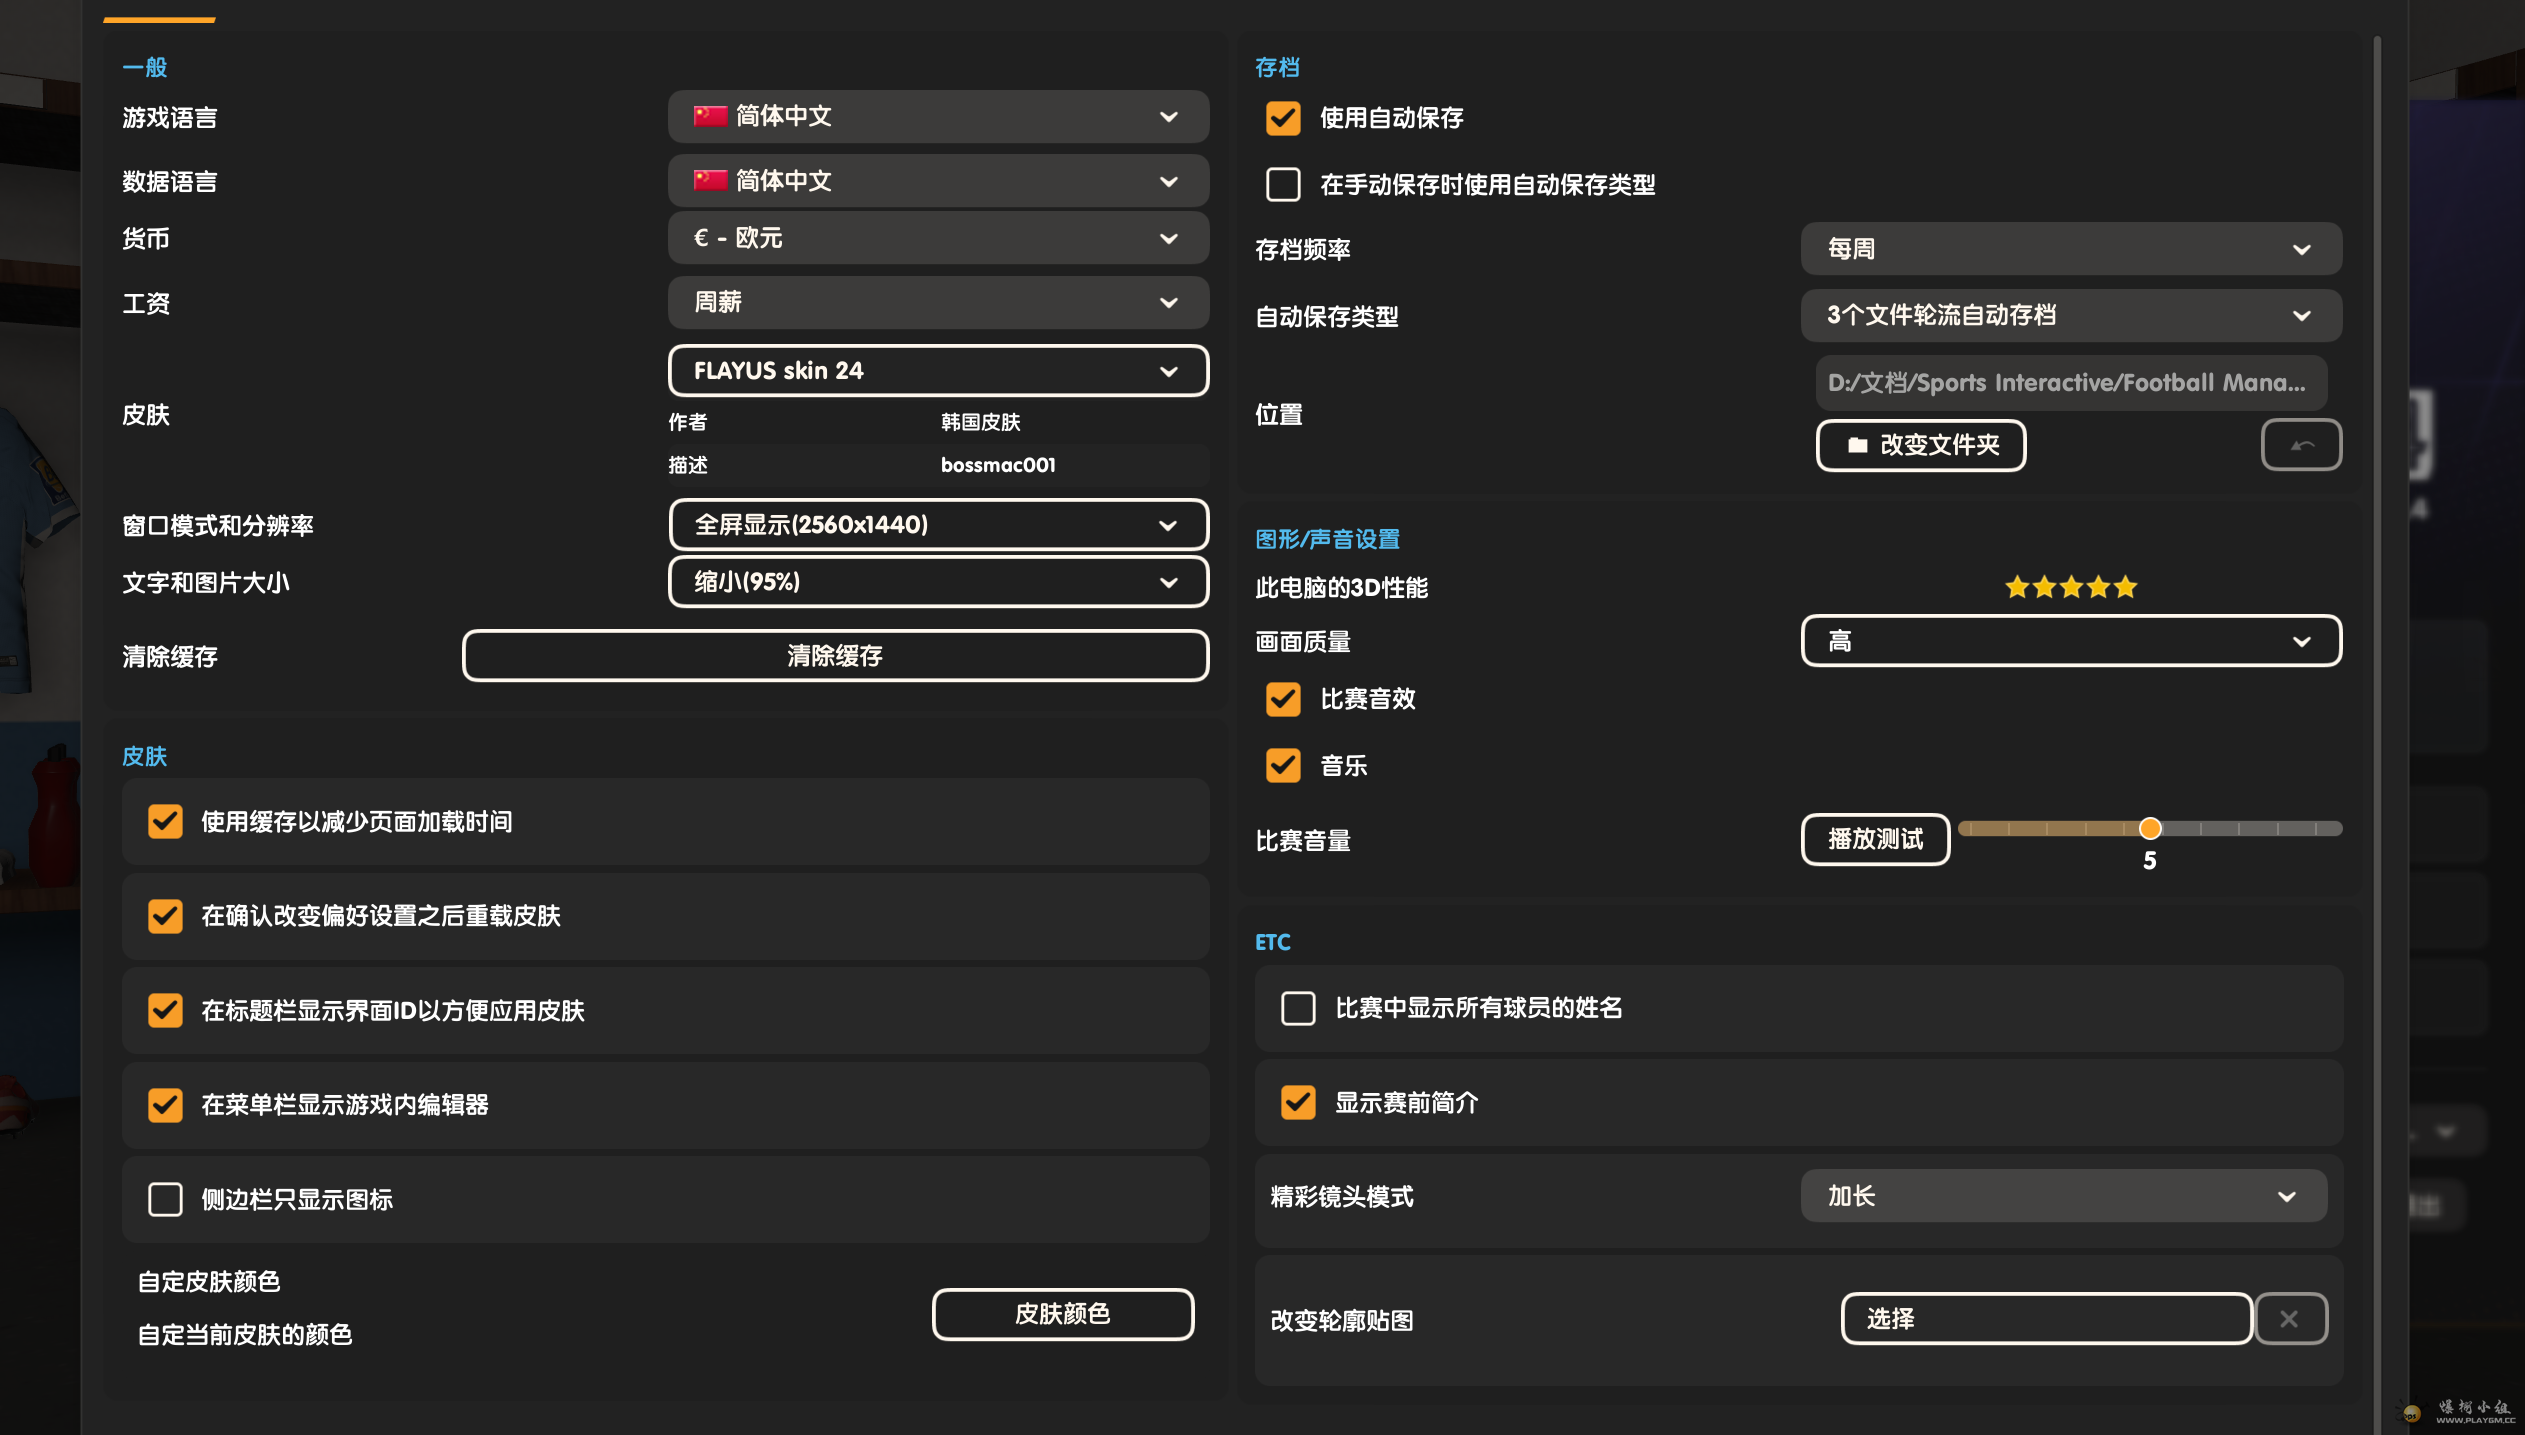Disable 使用自动保存 checkbox
Image resolution: width=2525 pixels, height=1435 pixels.
coord(1283,118)
